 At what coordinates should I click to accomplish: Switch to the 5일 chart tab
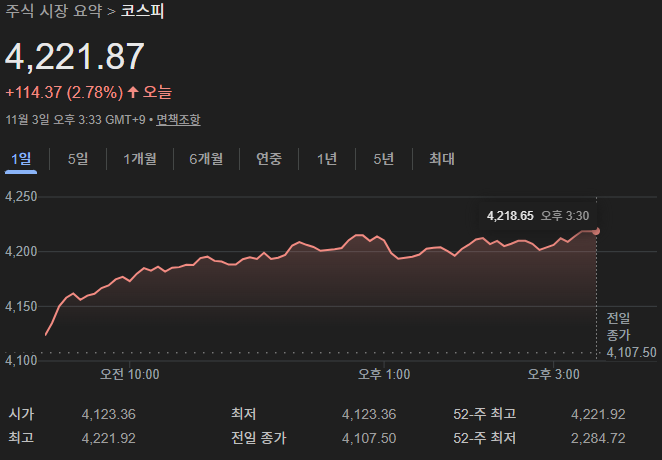coord(78,159)
